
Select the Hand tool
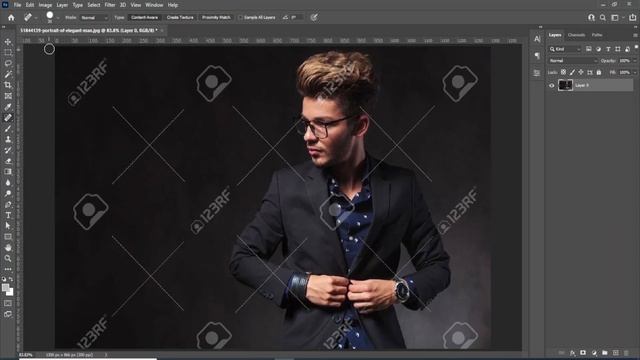click(x=8, y=247)
